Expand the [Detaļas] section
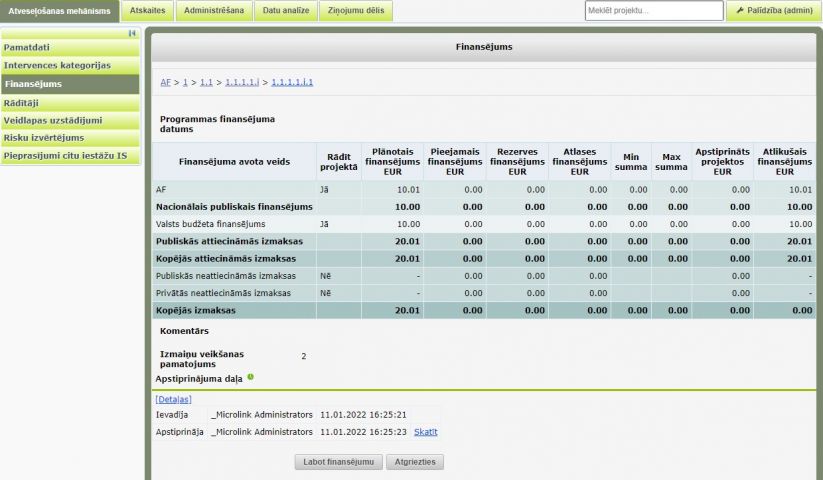 click(173, 399)
